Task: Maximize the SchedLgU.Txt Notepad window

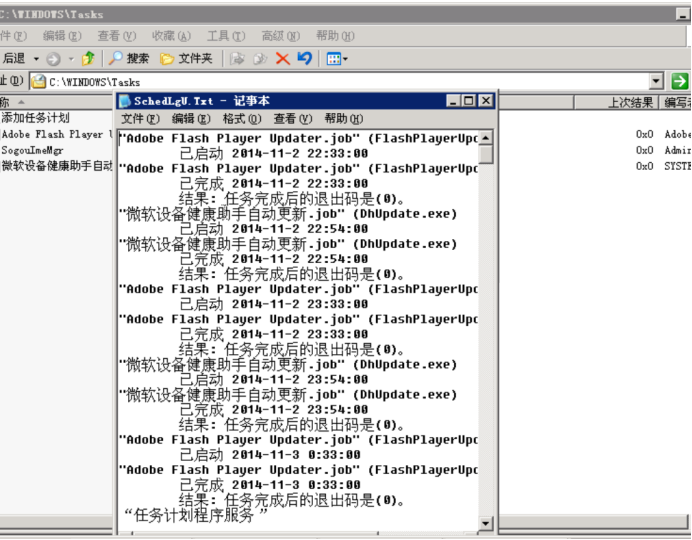Action: 469,101
